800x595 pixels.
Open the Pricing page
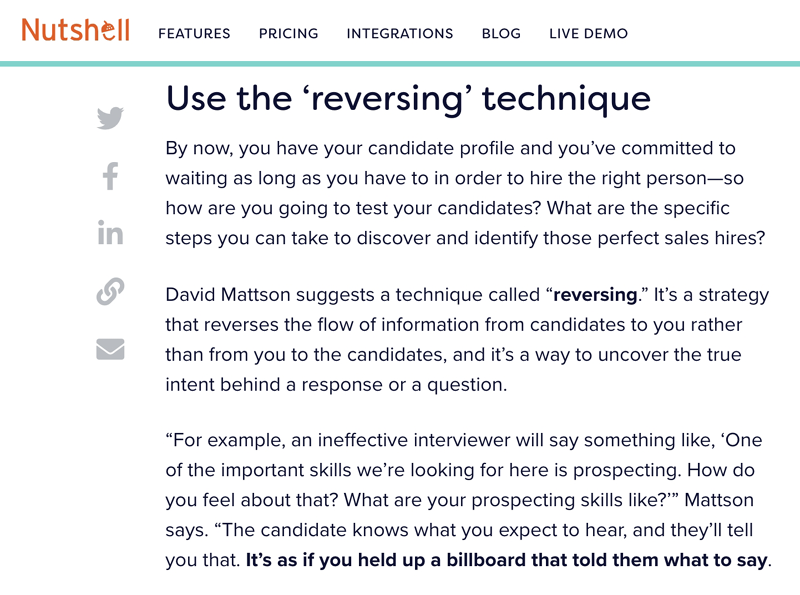pos(288,34)
